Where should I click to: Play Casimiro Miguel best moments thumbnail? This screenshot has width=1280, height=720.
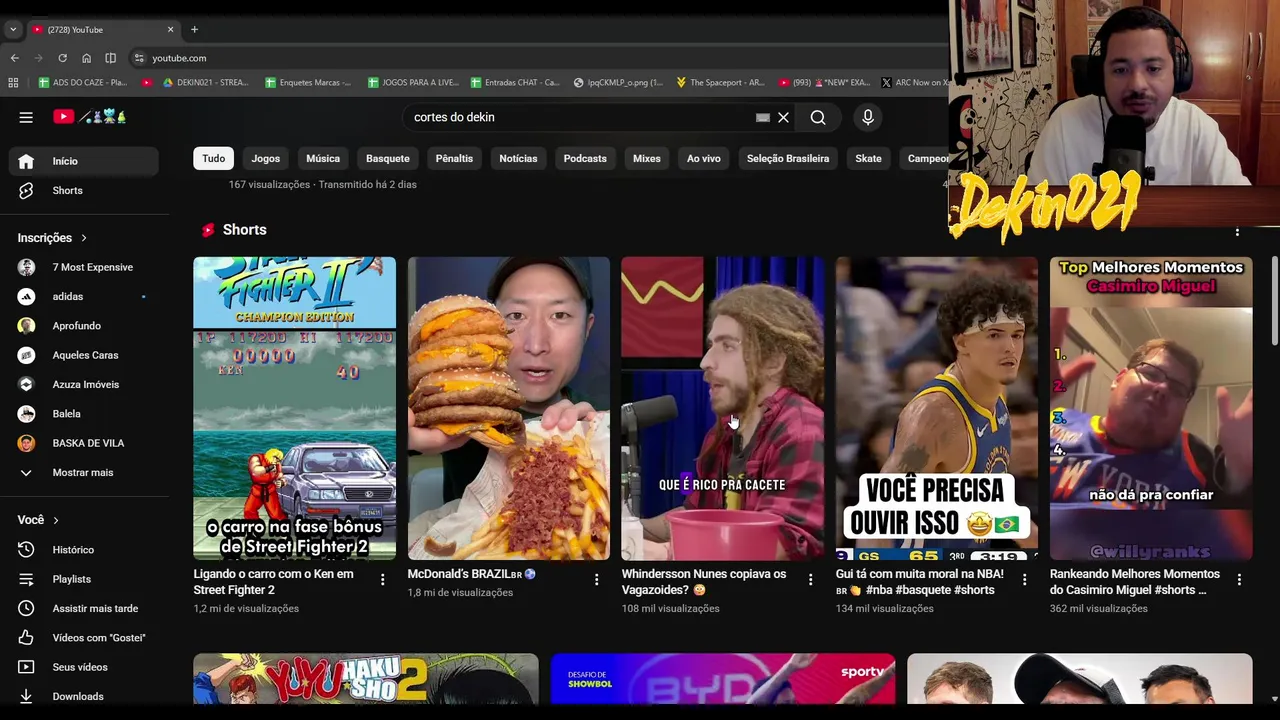click(x=1151, y=408)
